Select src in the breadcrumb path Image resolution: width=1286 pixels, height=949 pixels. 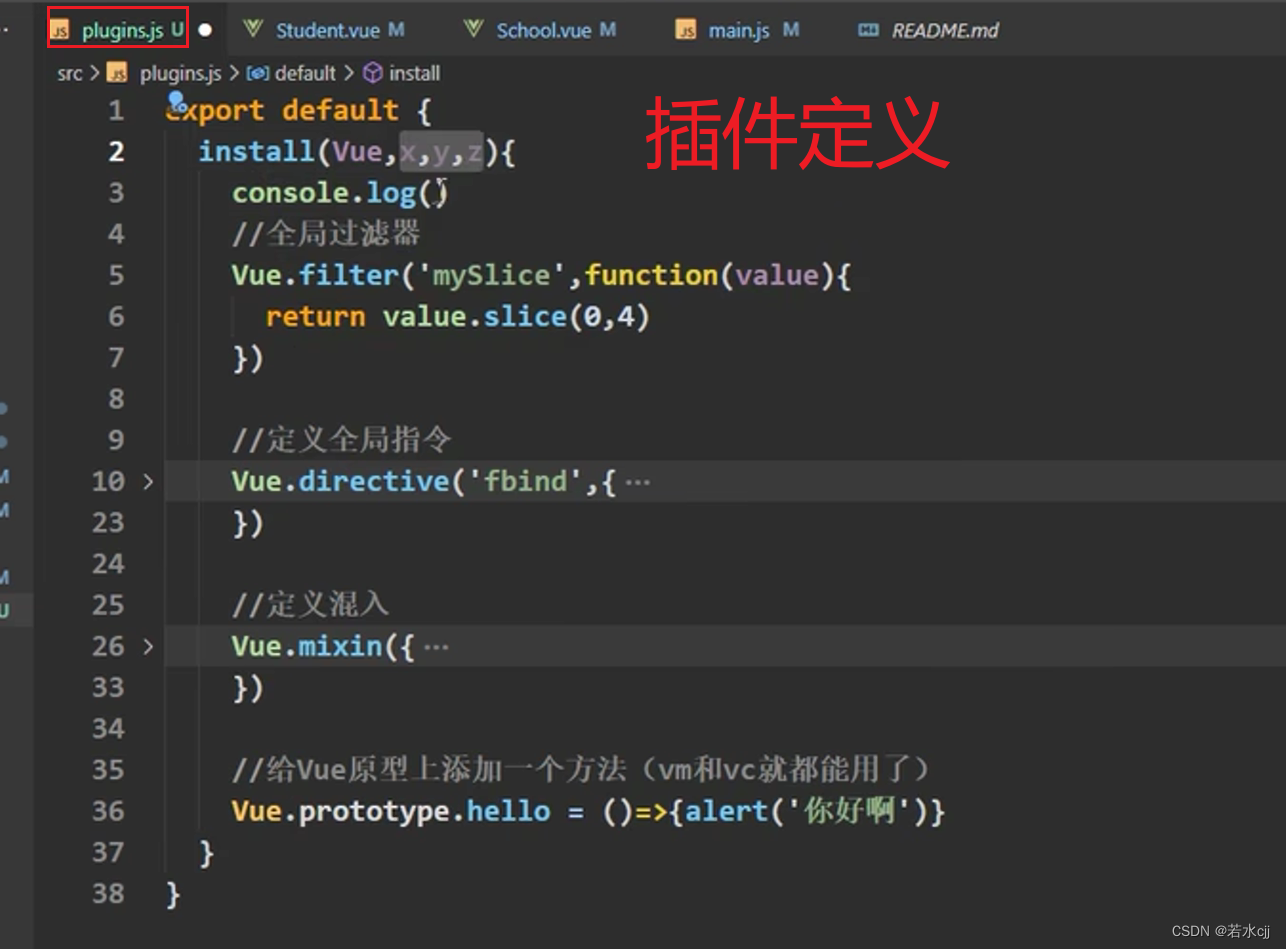pyautogui.click(x=70, y=73)
